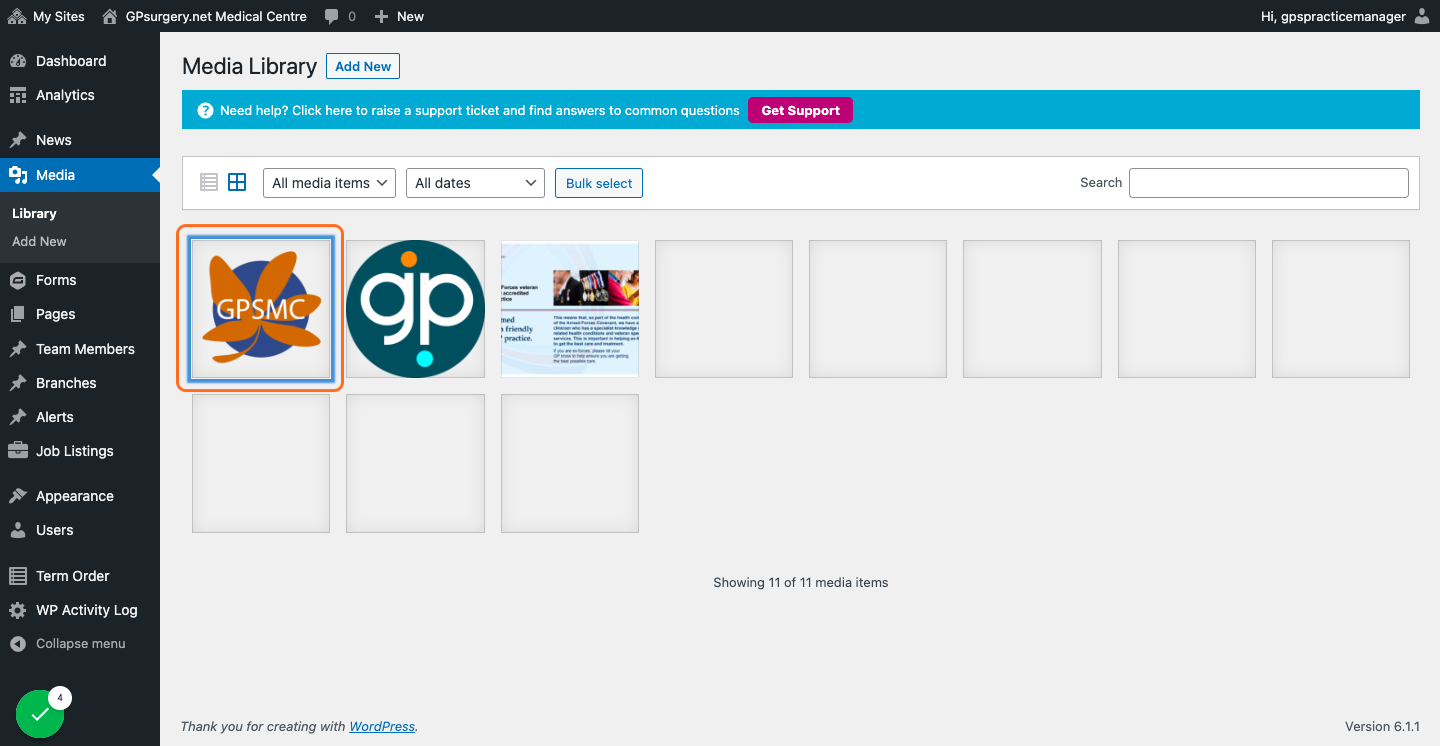
Task: Open the All media items dropdown
Action: point(329,183)
